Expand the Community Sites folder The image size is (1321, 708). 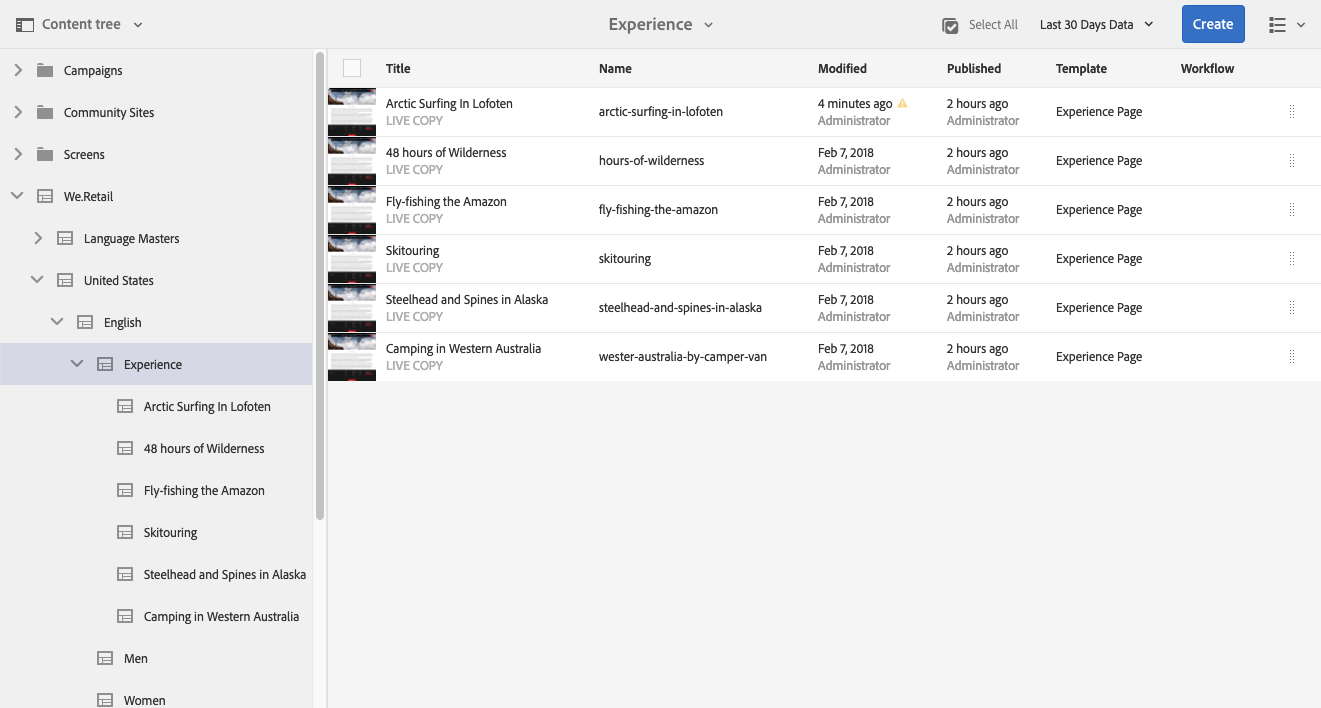click(x=18, y=112)
